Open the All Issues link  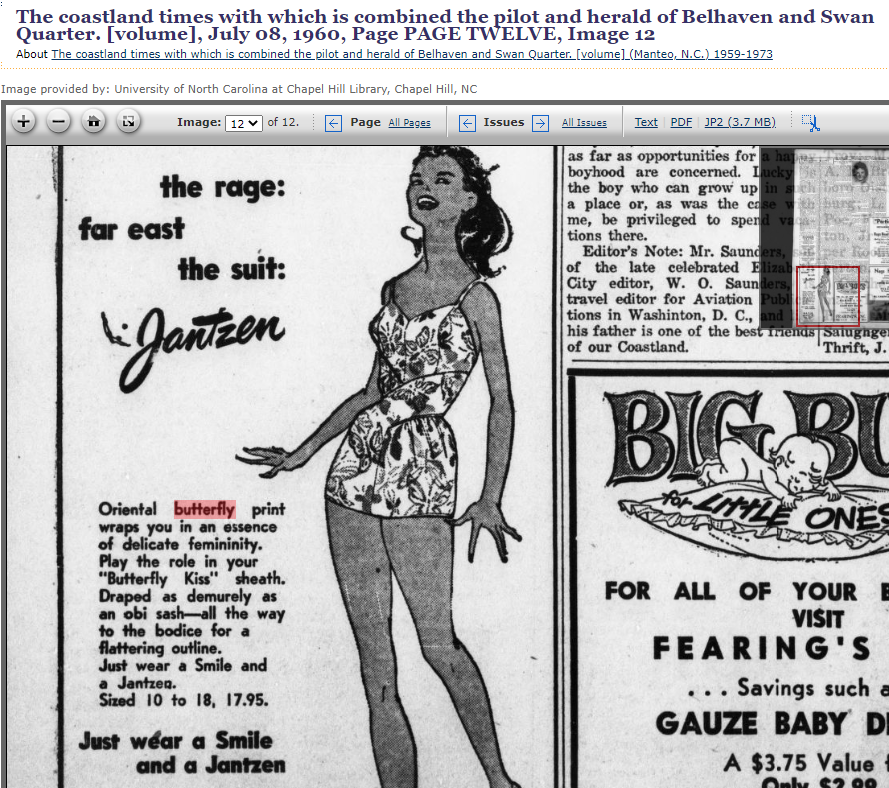(584, 122)
